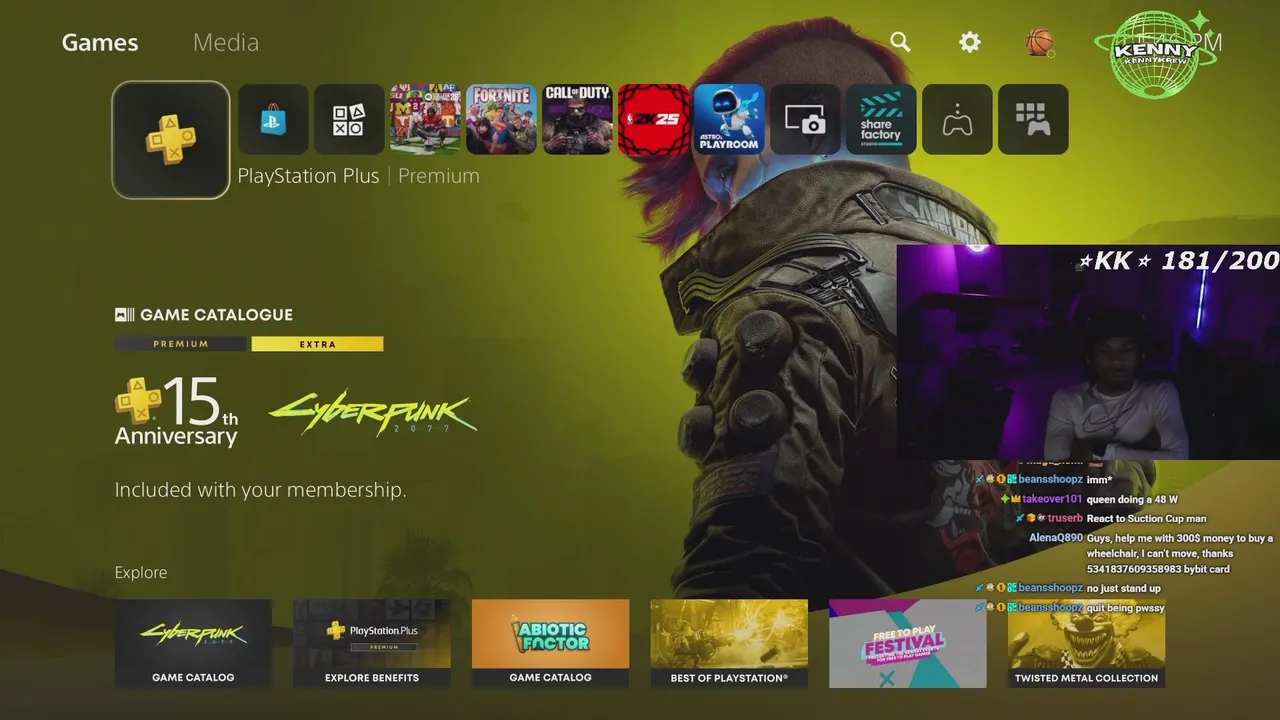The image size is (1280, 720).
Task: Launch Call of Duty tile
Action: point(577,119)
